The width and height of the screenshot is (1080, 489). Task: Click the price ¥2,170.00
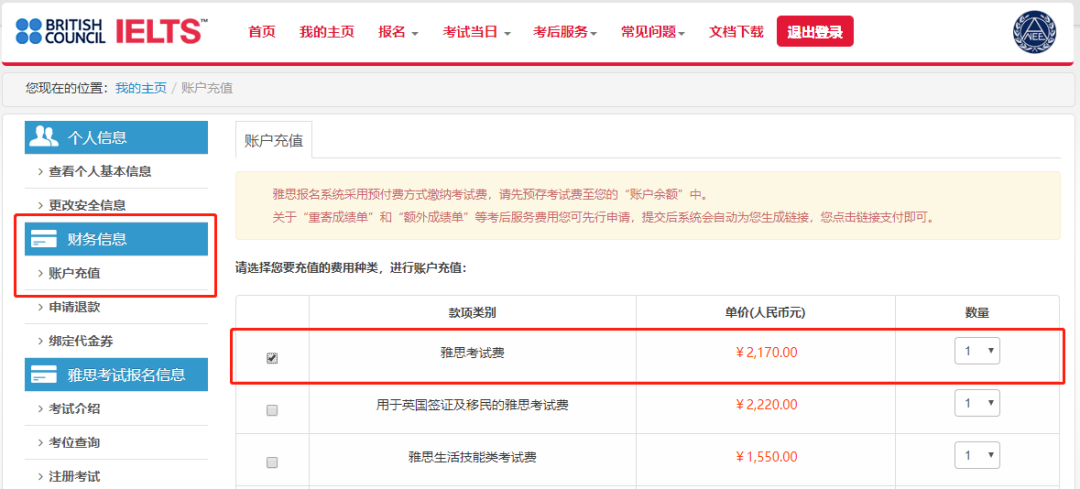click(x=767, y=353)
